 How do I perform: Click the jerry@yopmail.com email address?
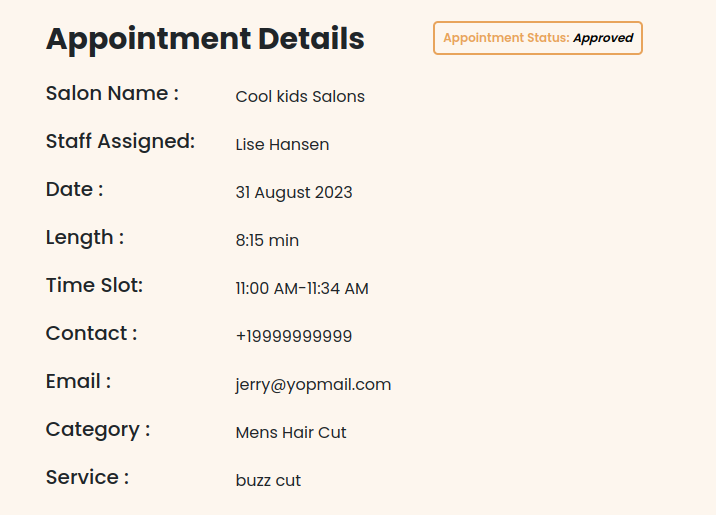pyautogui.click(x=313, y=385)
